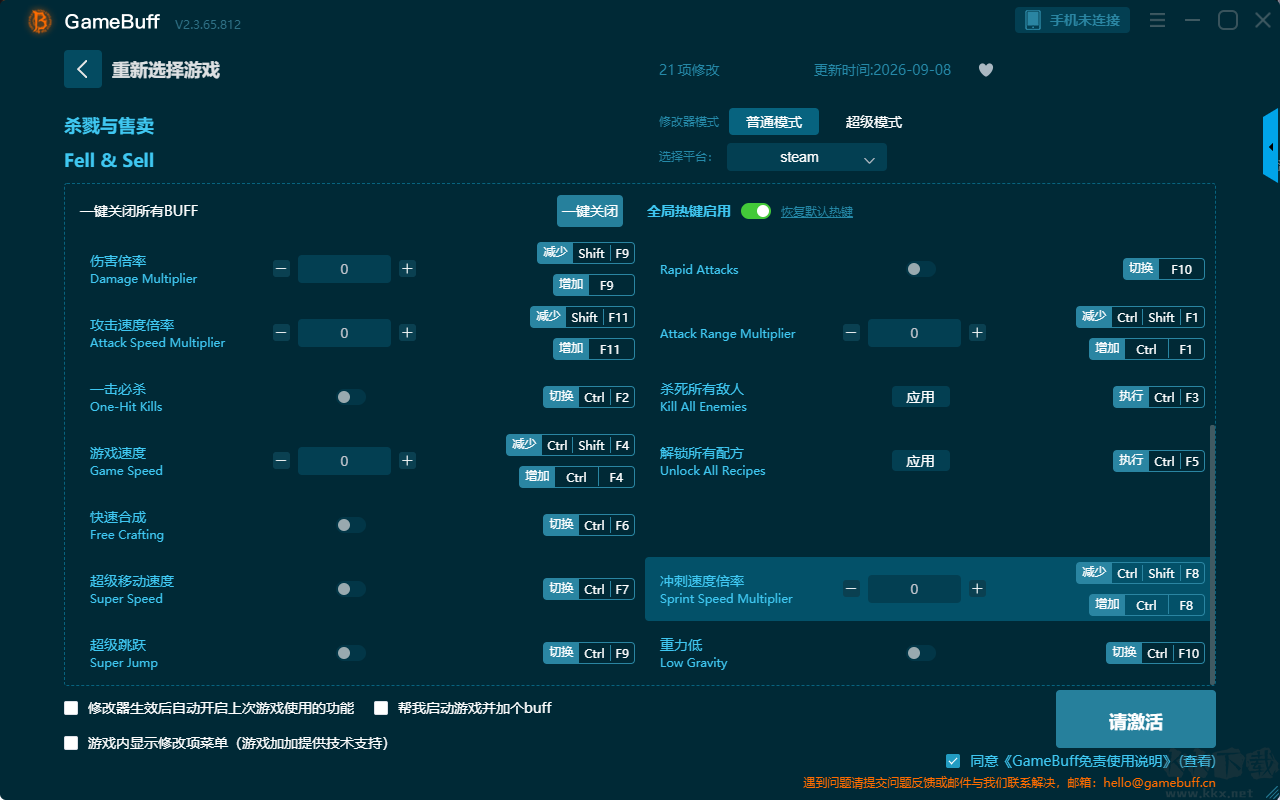Increase Damage Multiplier with plus icon
The image size is (1280, 800).
407,269
